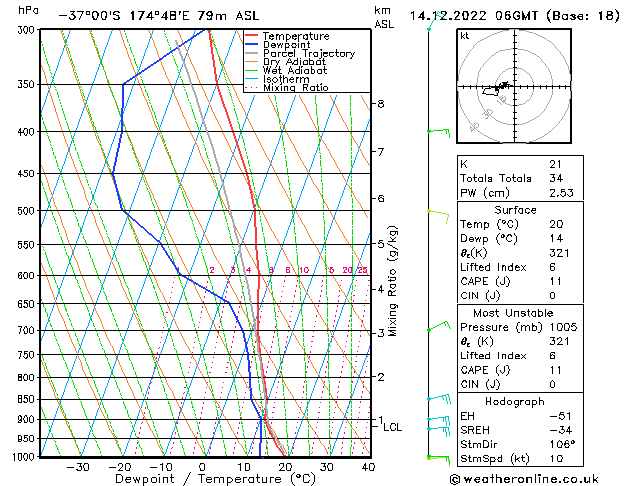The width and height of the screenshot is (629, 486).
Task: Click the hodograph wind circle plot
Action: coord(514,86)
